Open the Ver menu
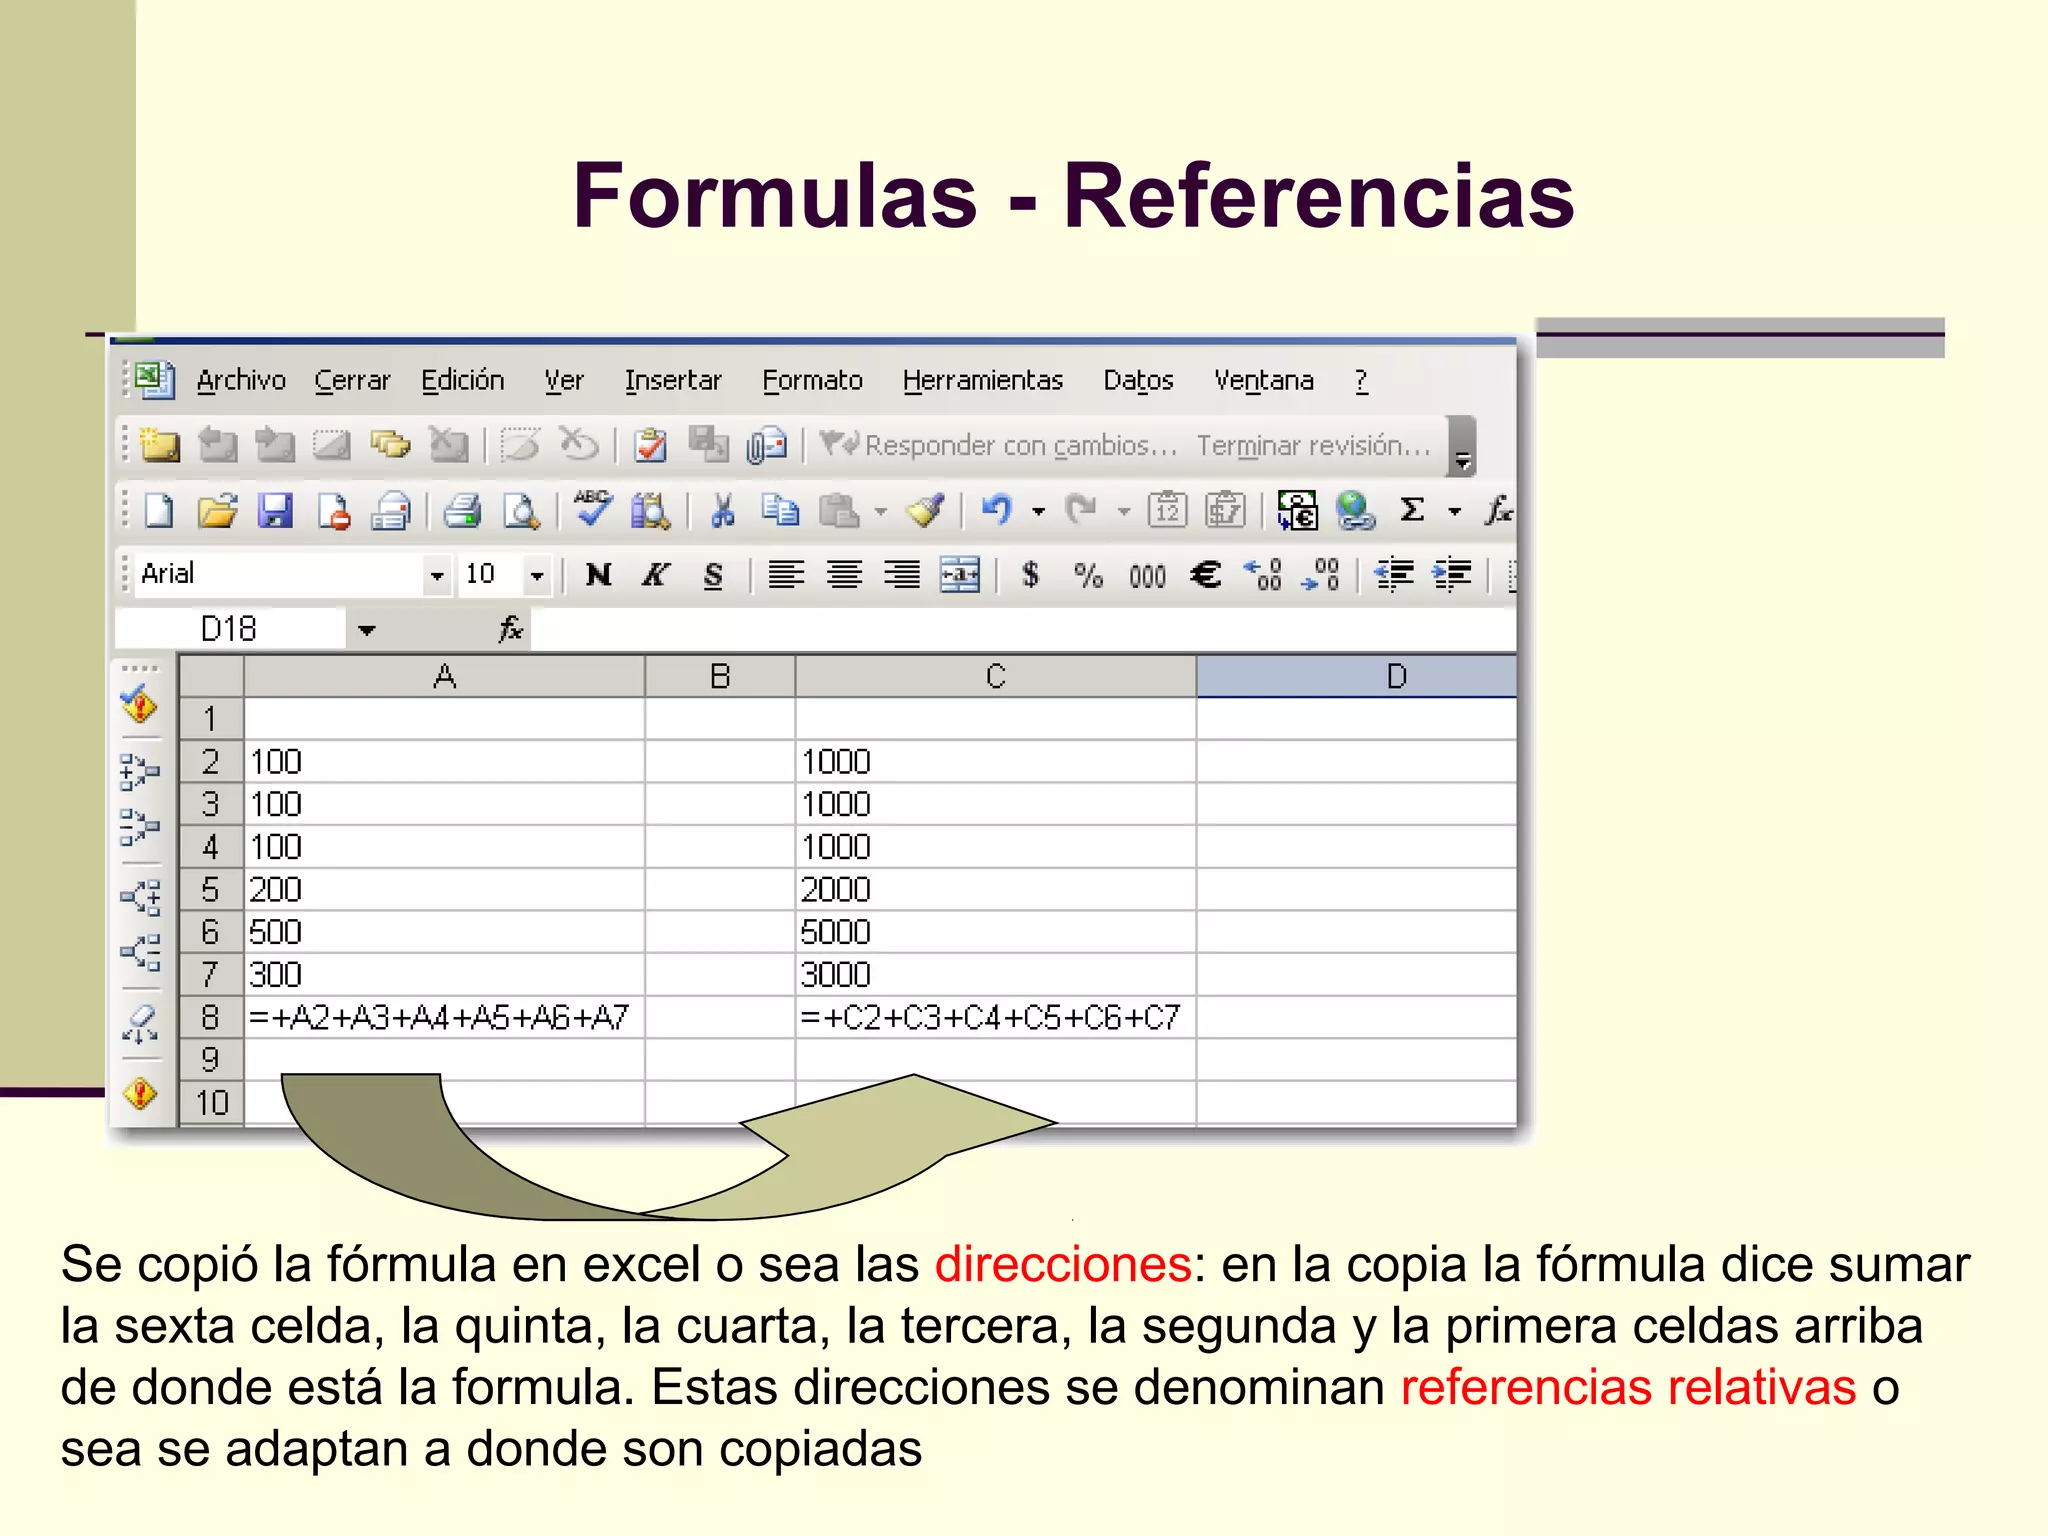 point(564,381)
